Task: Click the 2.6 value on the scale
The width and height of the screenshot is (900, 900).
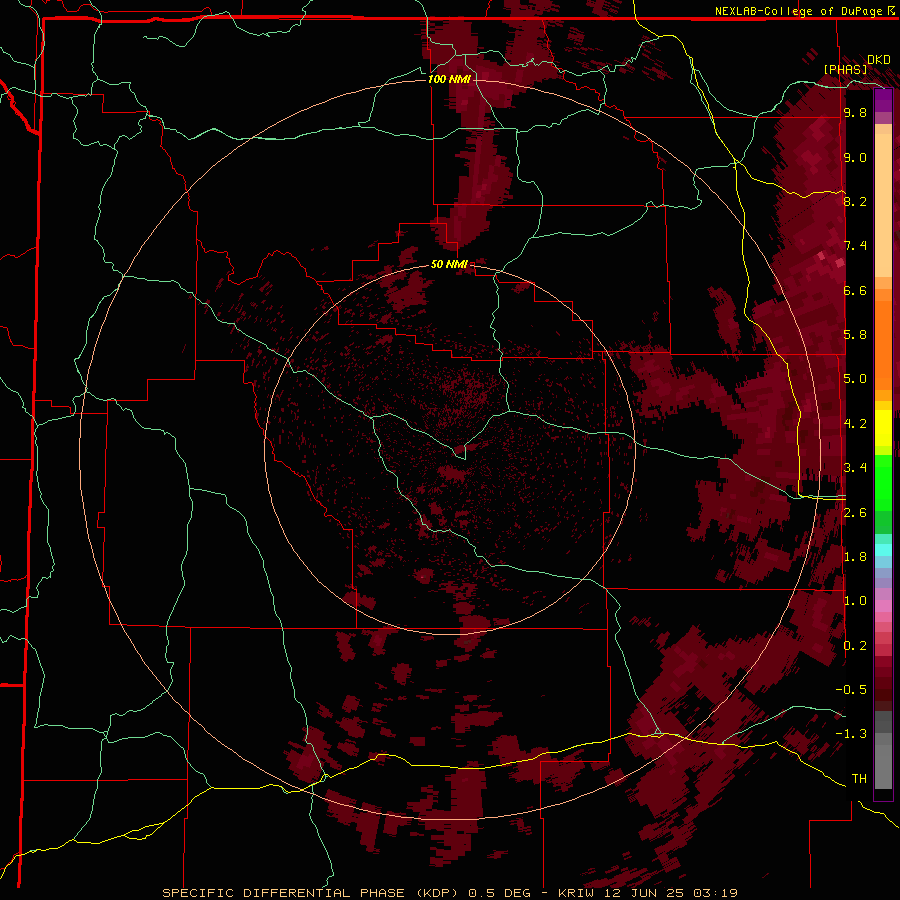Action: tap(855, 513)
